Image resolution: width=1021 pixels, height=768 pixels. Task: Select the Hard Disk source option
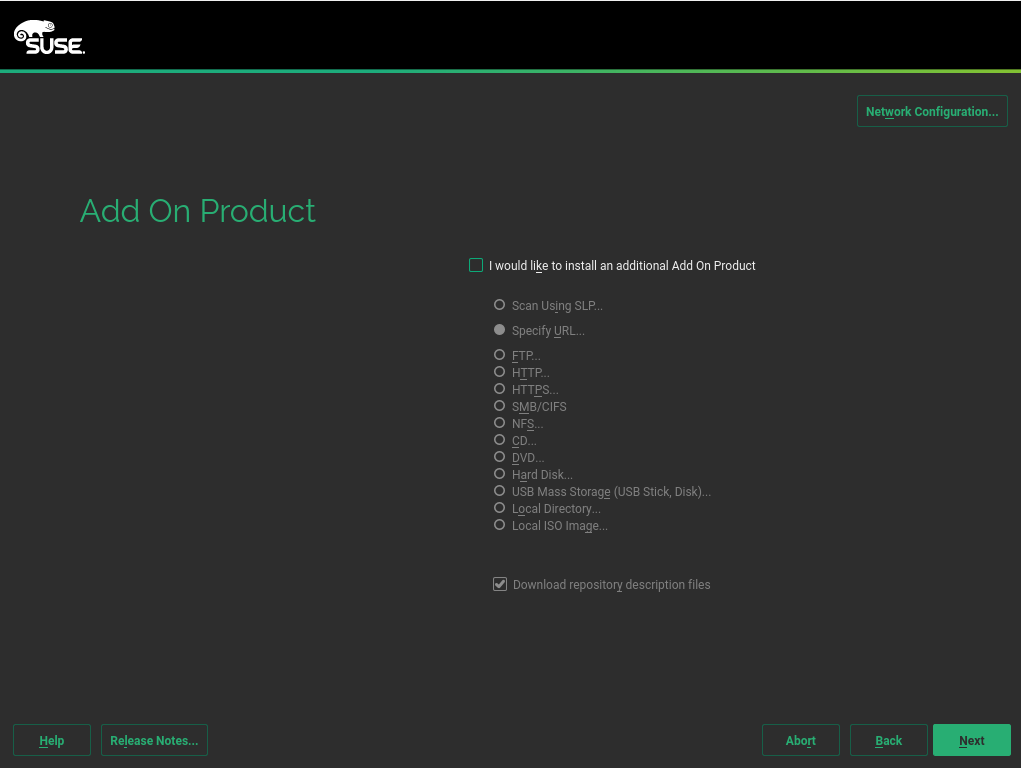pyautogui.click(x=500, y=474)
